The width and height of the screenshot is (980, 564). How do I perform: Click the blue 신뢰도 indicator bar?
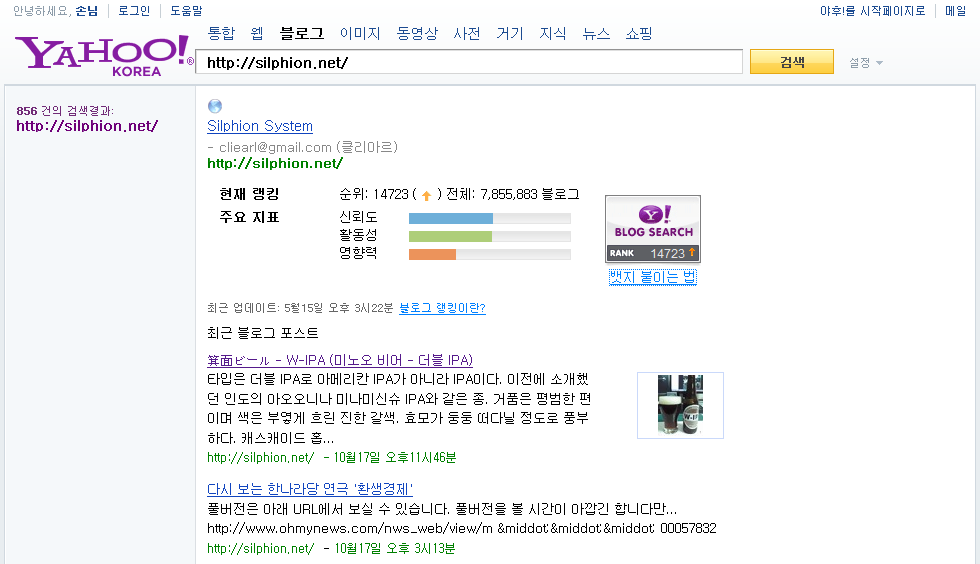[x=451, y=218]
